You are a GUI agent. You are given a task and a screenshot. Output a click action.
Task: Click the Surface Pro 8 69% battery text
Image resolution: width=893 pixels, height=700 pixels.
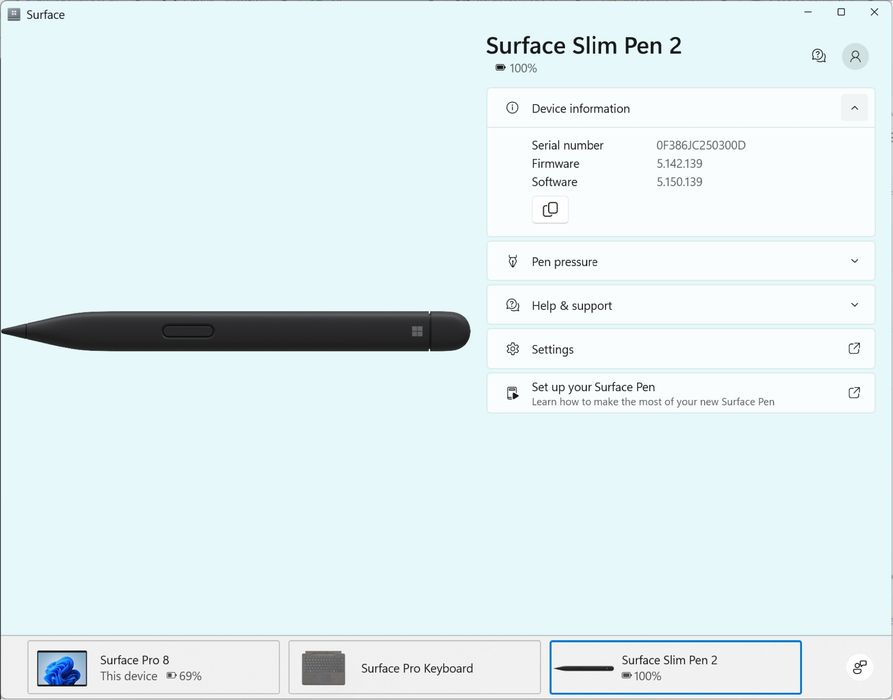(x=190, y=676)
